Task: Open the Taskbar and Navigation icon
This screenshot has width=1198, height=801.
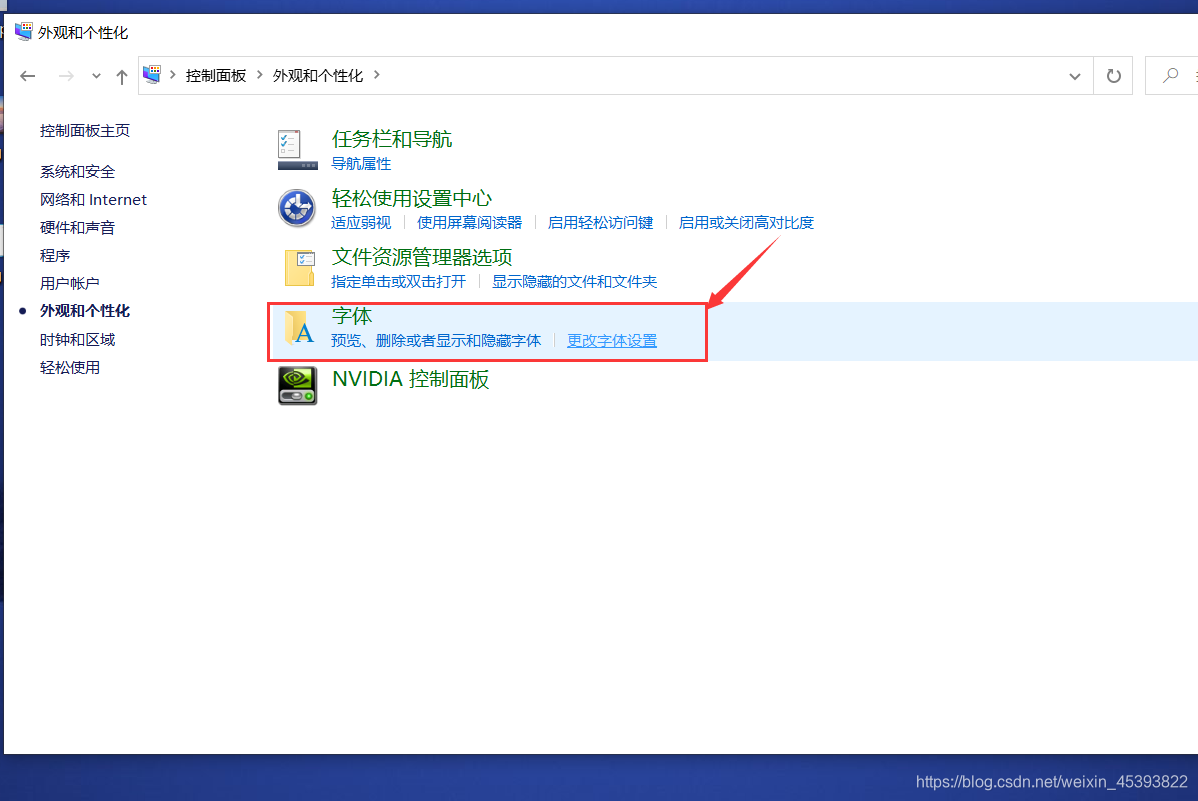Action: (297, 149)
